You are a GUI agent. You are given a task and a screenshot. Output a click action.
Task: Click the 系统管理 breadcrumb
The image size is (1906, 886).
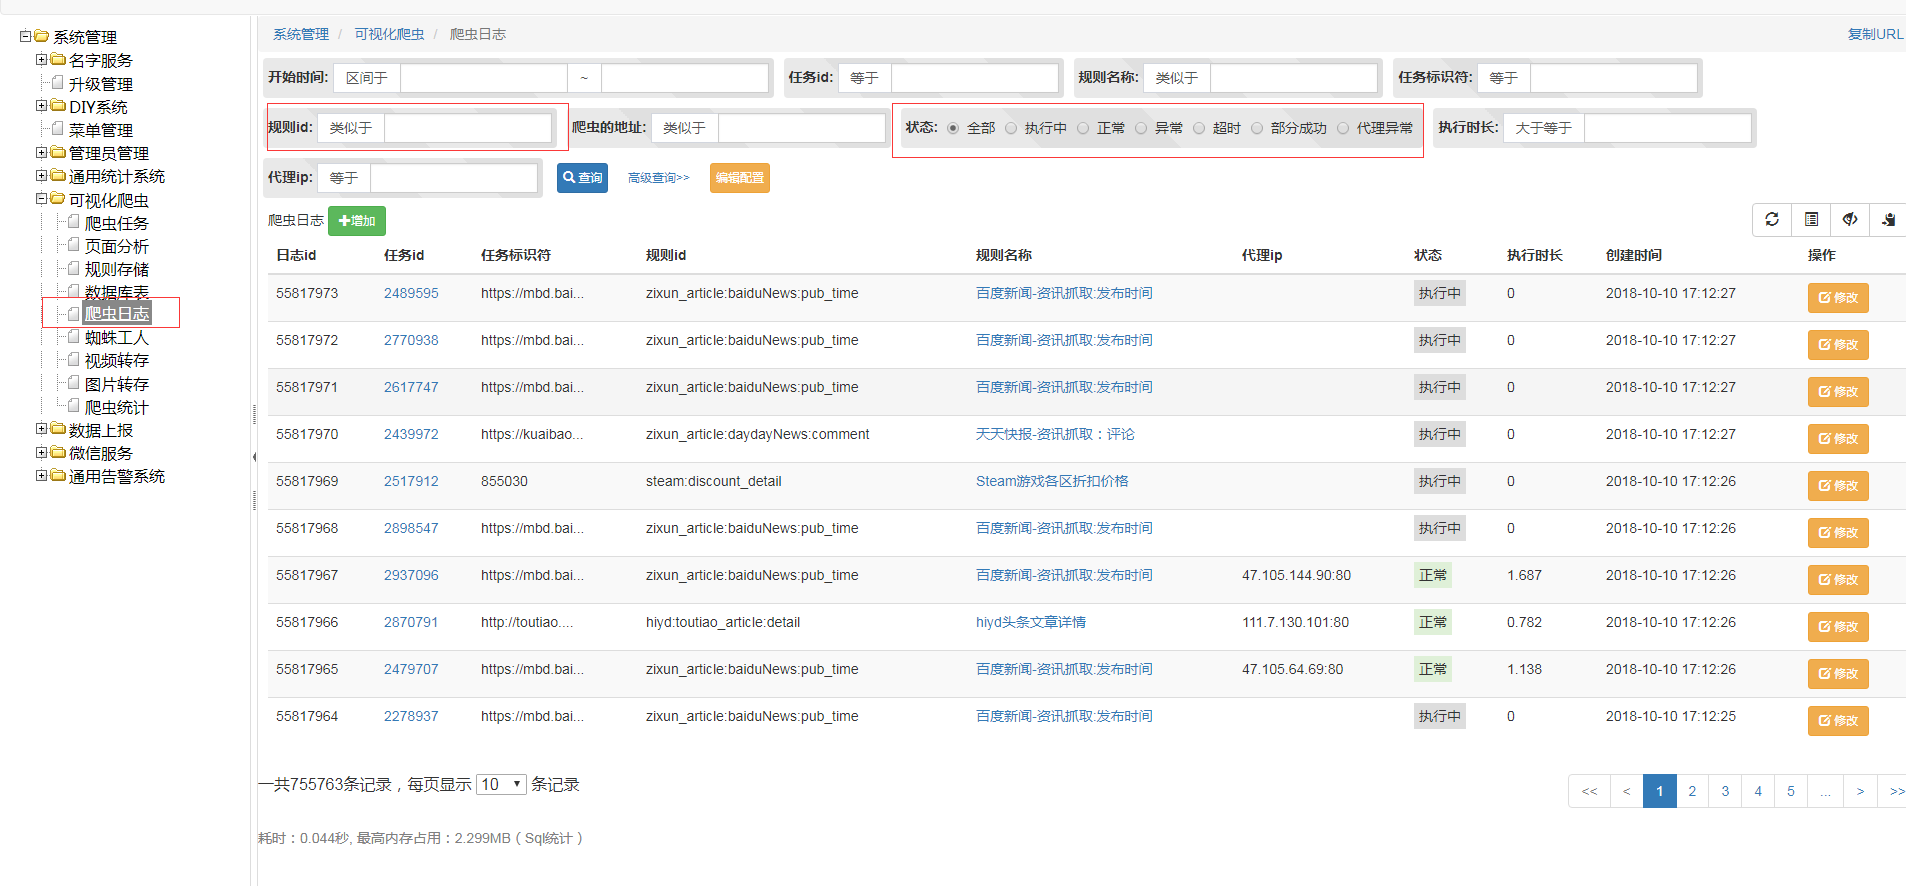(301, 34)
